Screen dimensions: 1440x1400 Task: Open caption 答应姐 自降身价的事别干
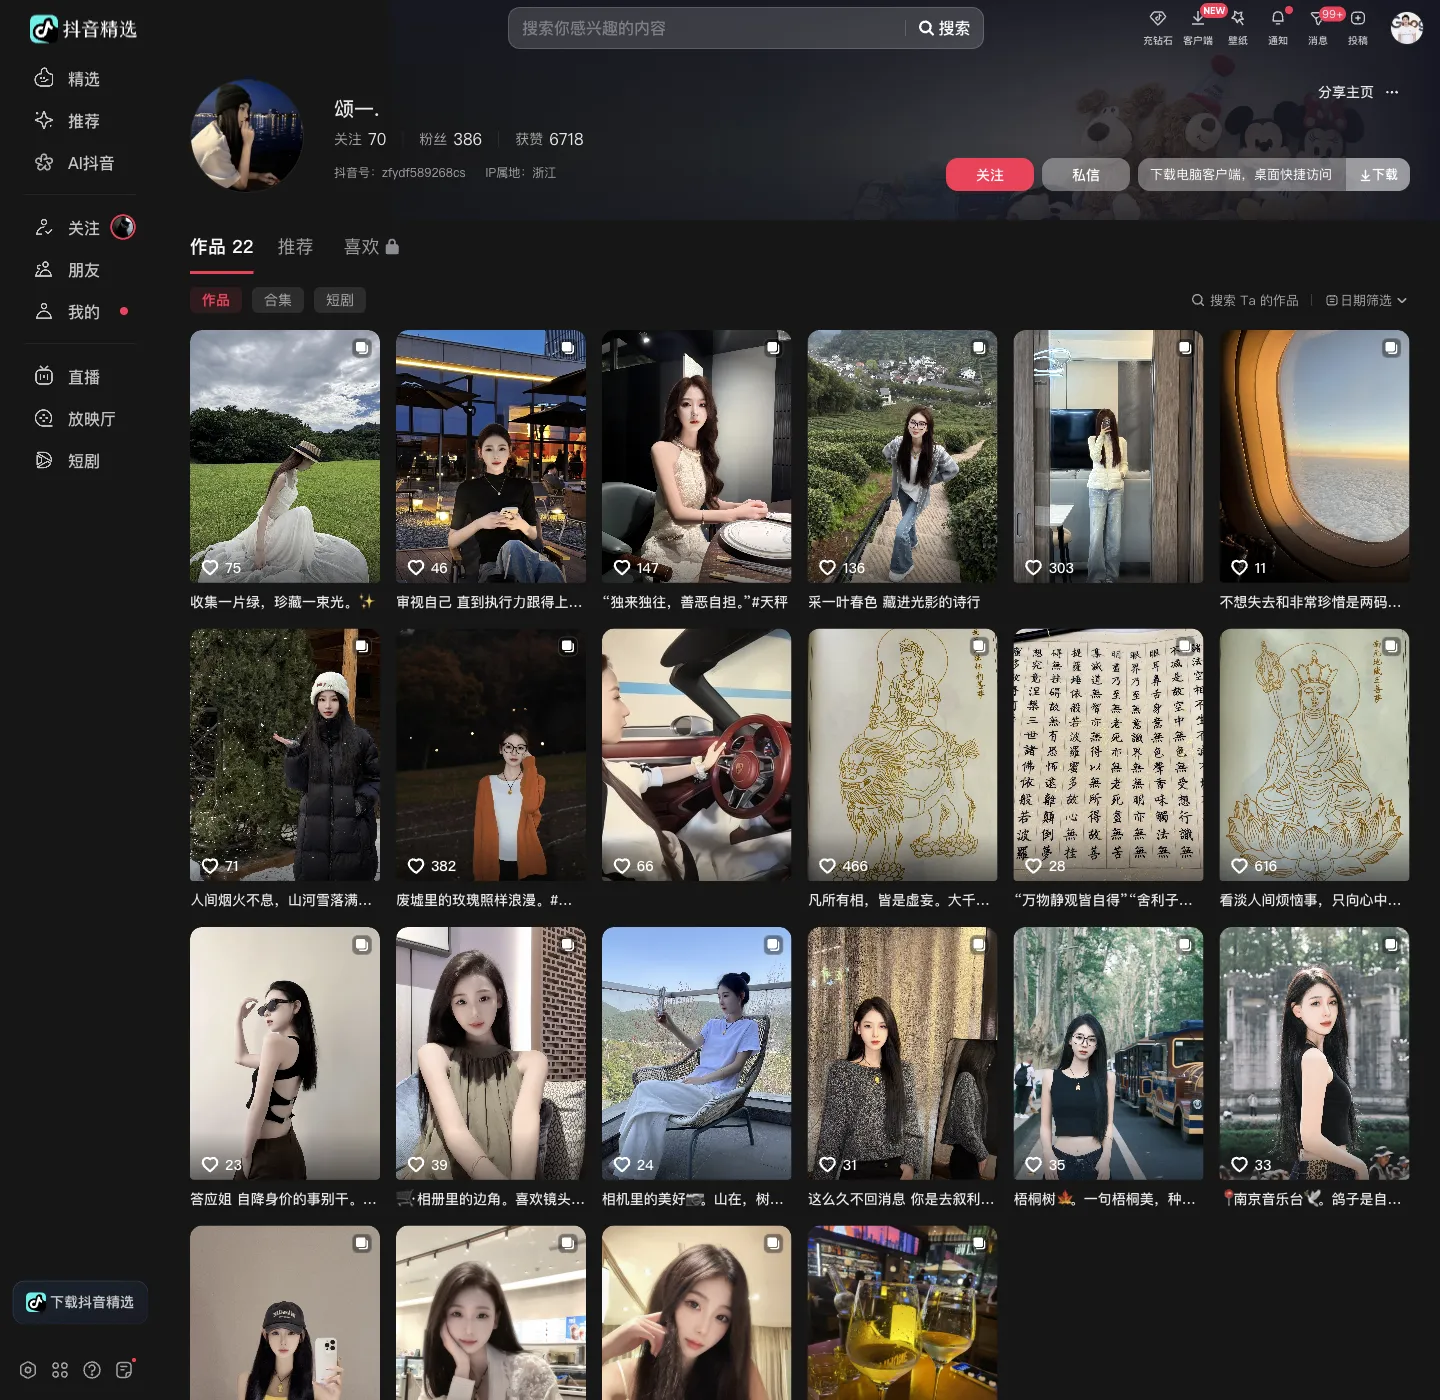(x=283, y=1199)
